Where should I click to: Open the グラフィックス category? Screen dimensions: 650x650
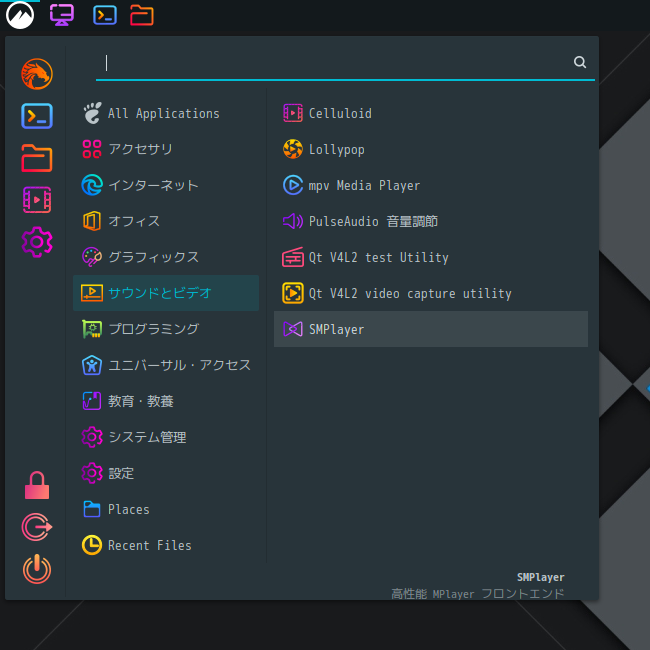pyautogui.click(x=166, y=257)
